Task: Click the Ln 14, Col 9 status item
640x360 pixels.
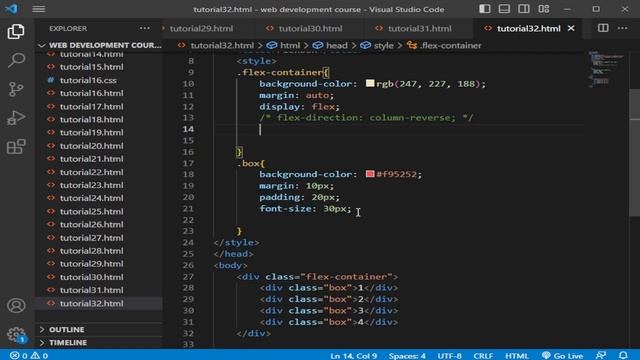Action: (353, 356)
